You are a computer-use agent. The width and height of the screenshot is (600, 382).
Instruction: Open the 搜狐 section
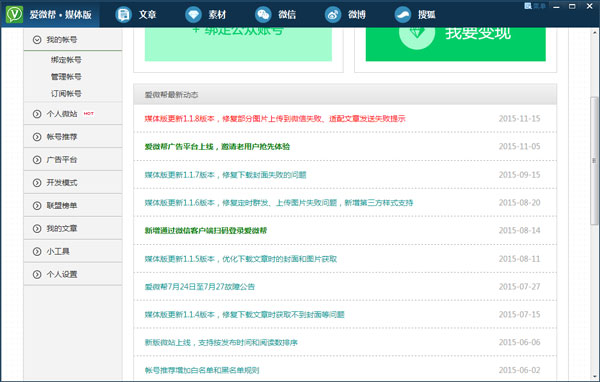[x=415, y=15]
